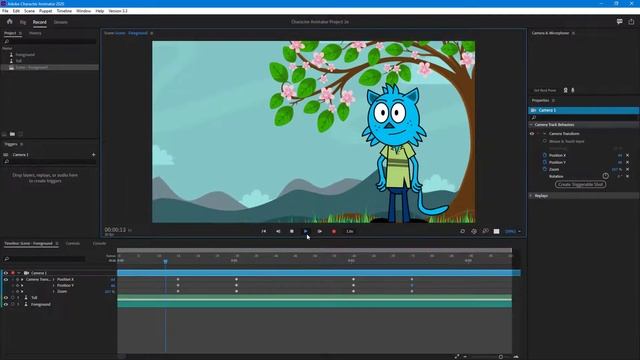Select the blue Camera 1 track bar

click(x=319, y=273)
